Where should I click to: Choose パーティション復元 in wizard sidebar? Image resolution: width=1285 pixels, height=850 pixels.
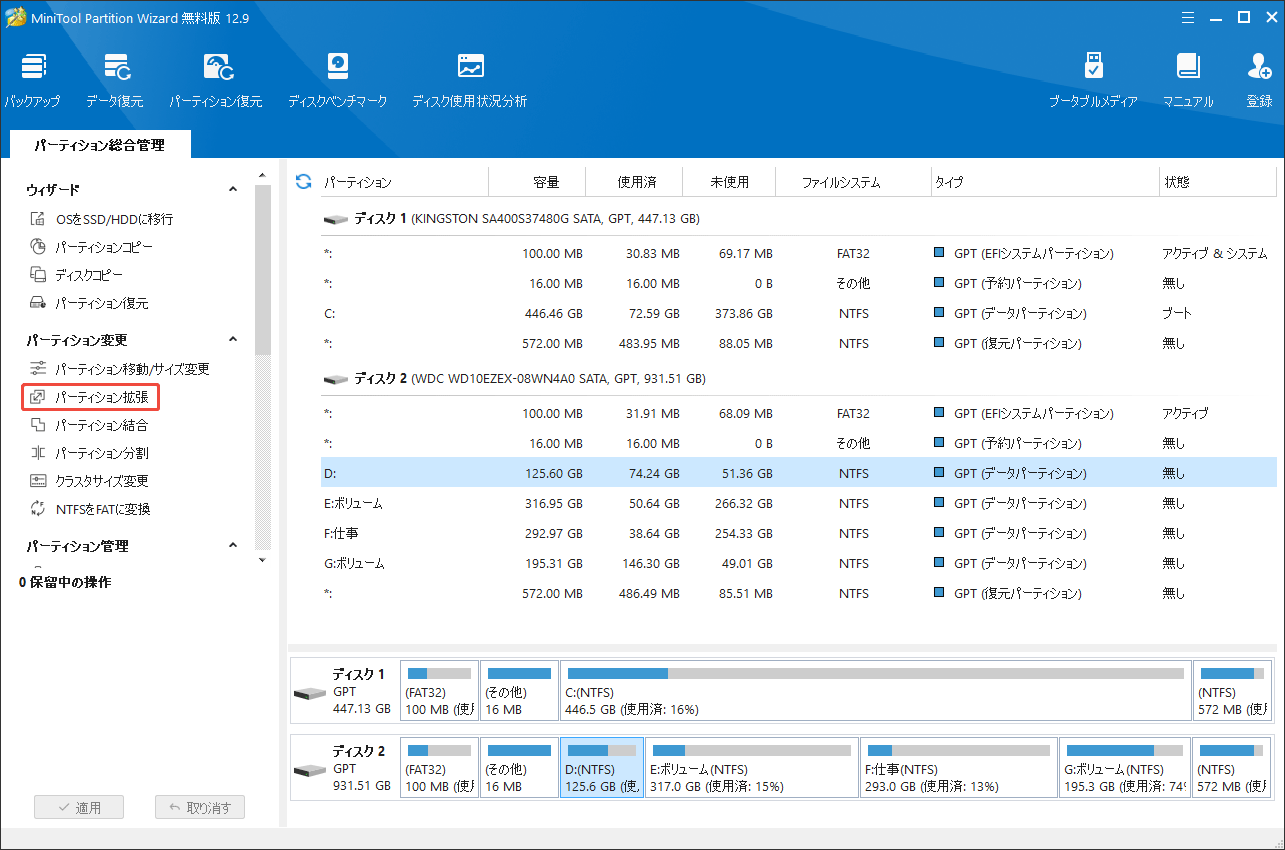(x=89, y=303)
